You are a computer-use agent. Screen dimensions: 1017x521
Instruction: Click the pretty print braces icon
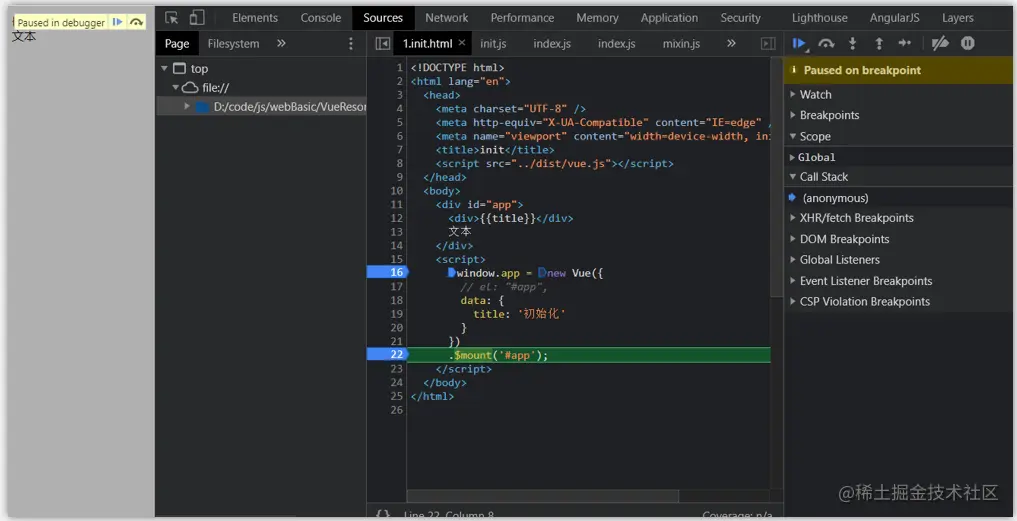coord(383,514)
